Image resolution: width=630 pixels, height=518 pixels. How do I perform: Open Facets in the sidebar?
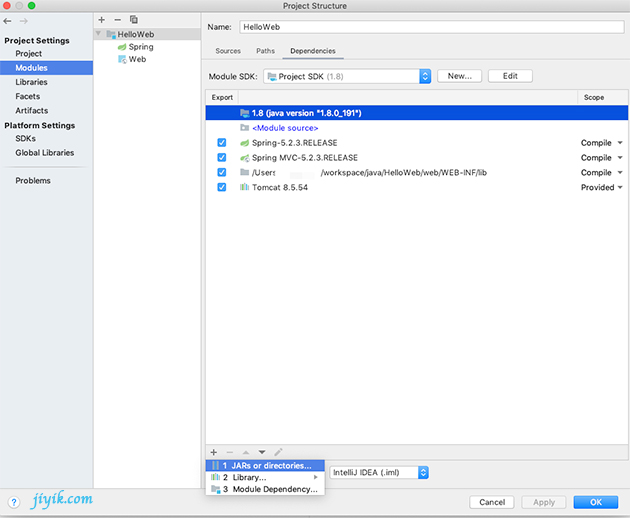[28, 96]
